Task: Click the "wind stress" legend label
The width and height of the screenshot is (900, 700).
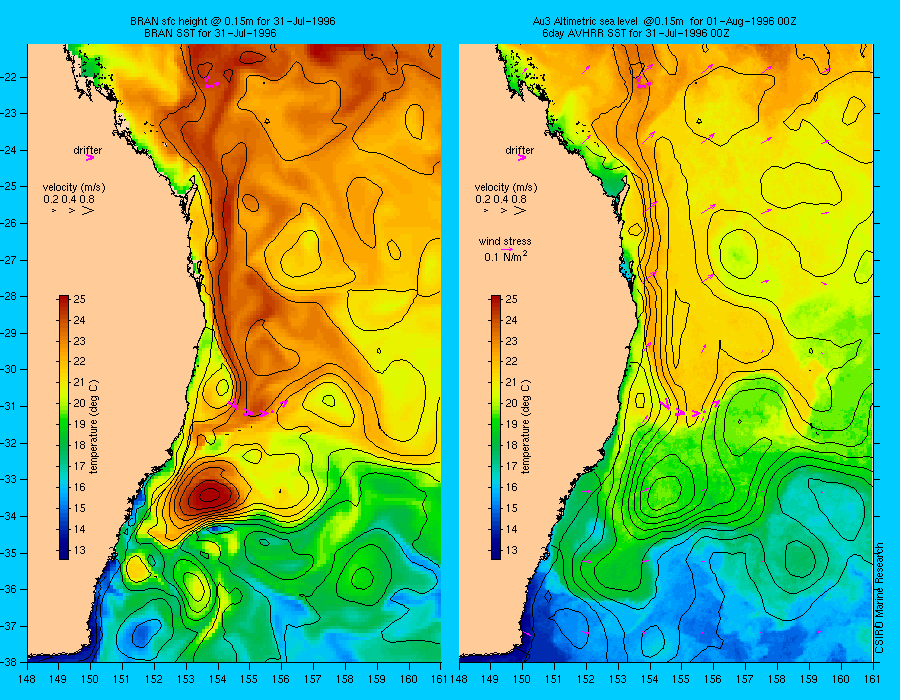Action: click(x=505, y=241)
